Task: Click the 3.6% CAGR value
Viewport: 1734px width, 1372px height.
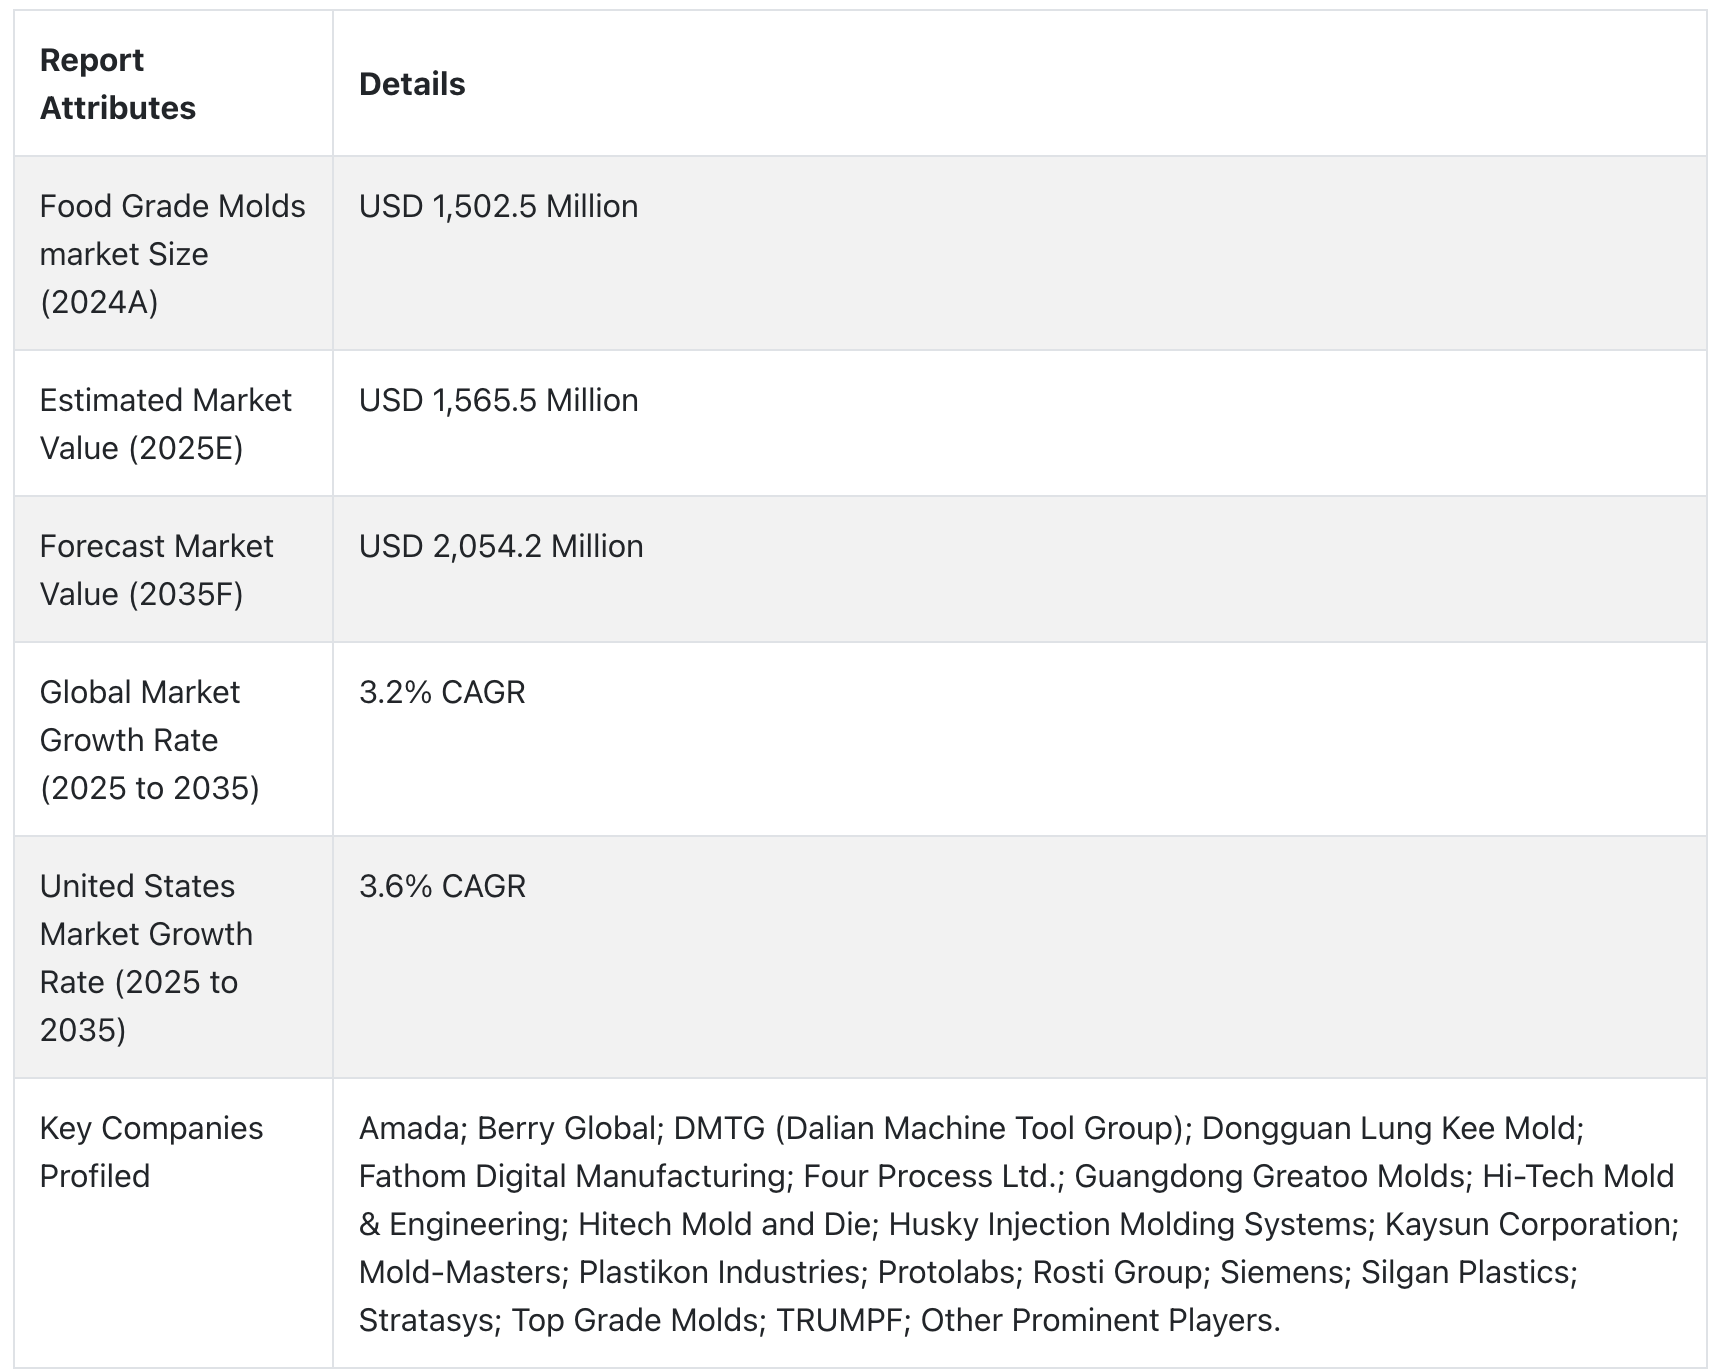Action: 442,886
